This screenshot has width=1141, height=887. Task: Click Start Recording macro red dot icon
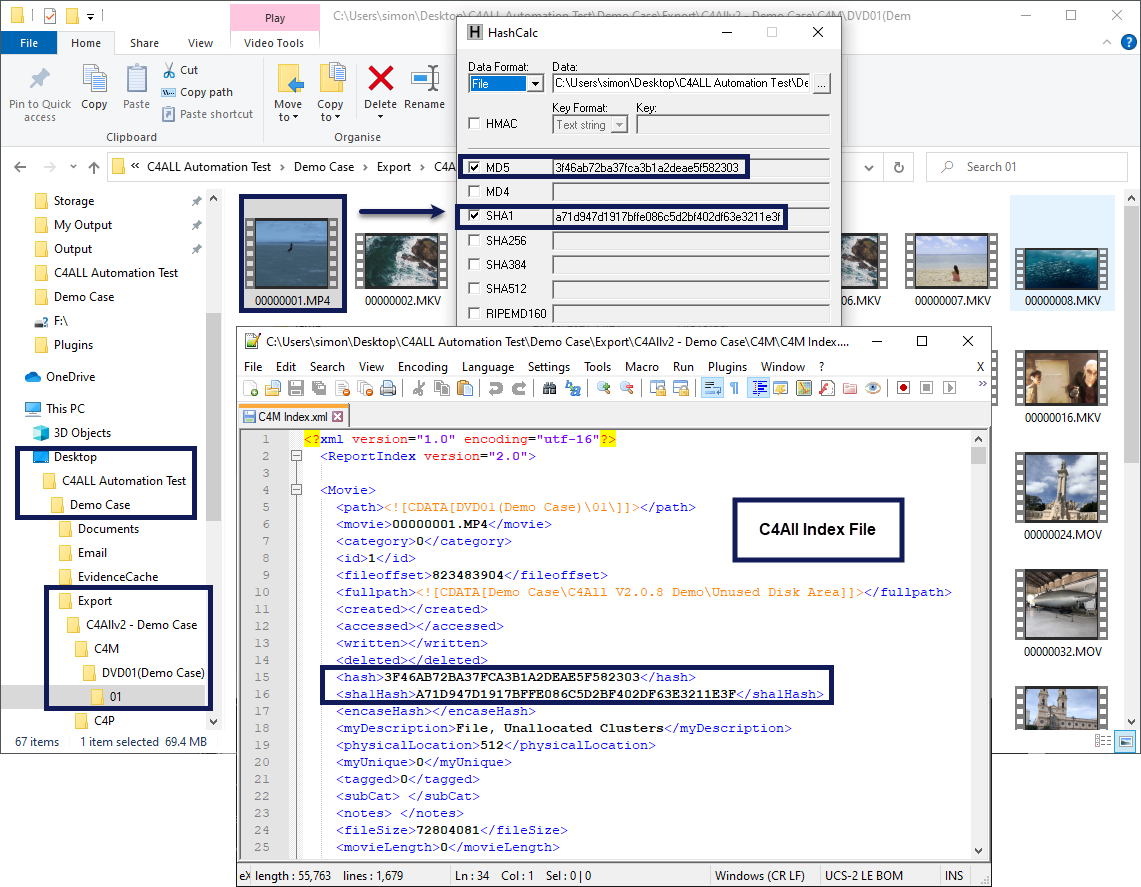(x=903, y=388)
